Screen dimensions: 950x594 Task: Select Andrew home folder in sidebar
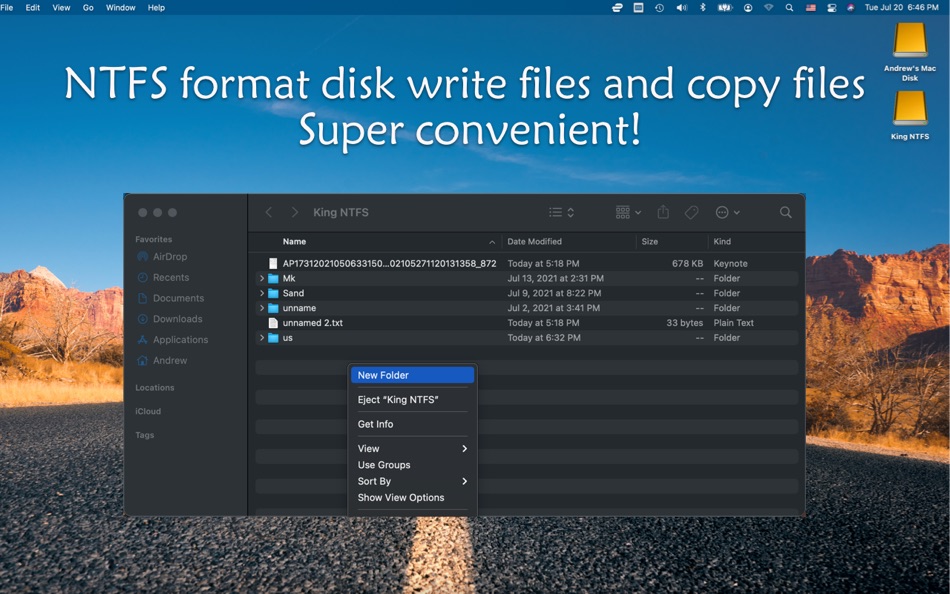point(162,360)
